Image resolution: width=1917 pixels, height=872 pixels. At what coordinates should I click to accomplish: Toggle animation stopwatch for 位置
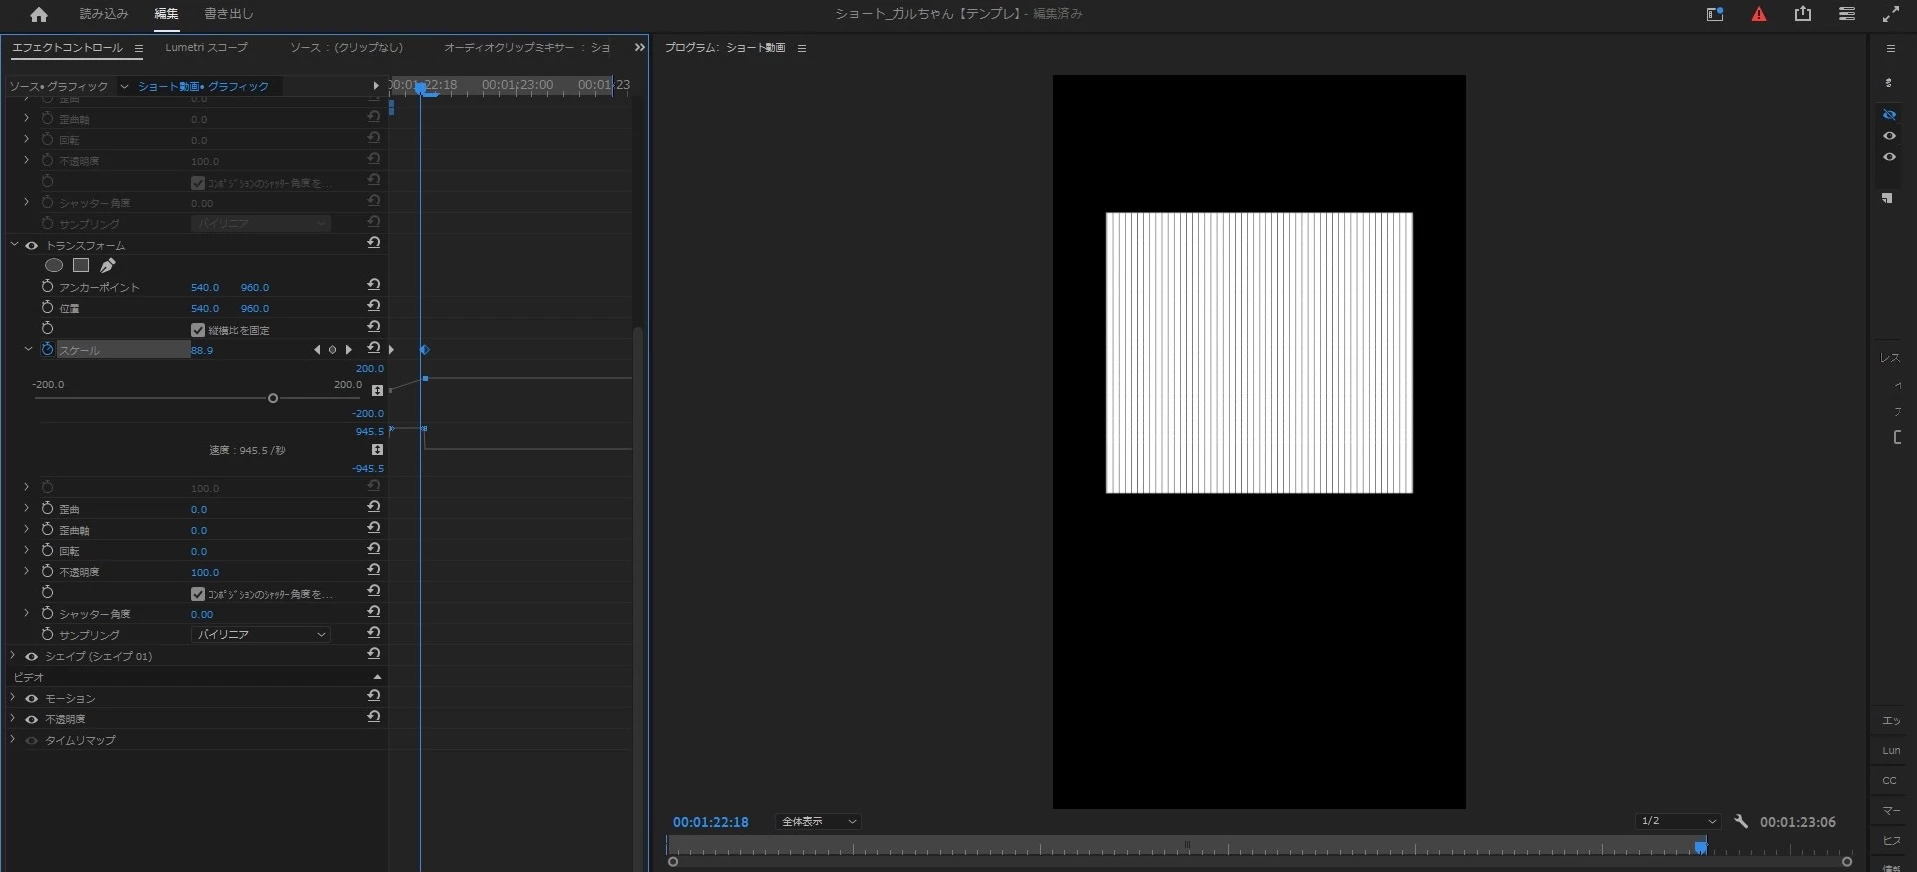(47, 307)
